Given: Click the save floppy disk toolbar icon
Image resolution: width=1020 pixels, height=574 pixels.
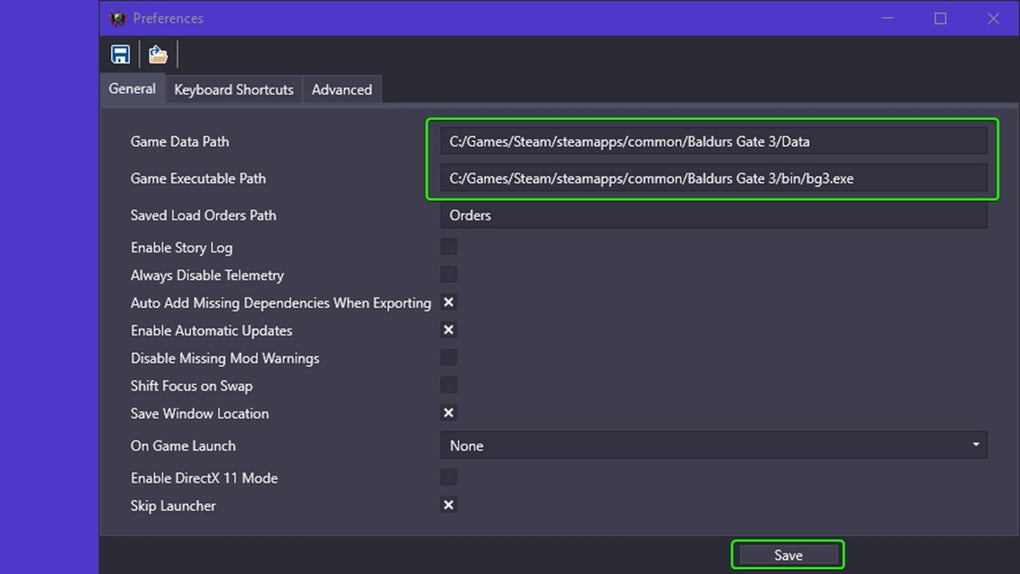Looking at the screenshot, I should [120, 55].
